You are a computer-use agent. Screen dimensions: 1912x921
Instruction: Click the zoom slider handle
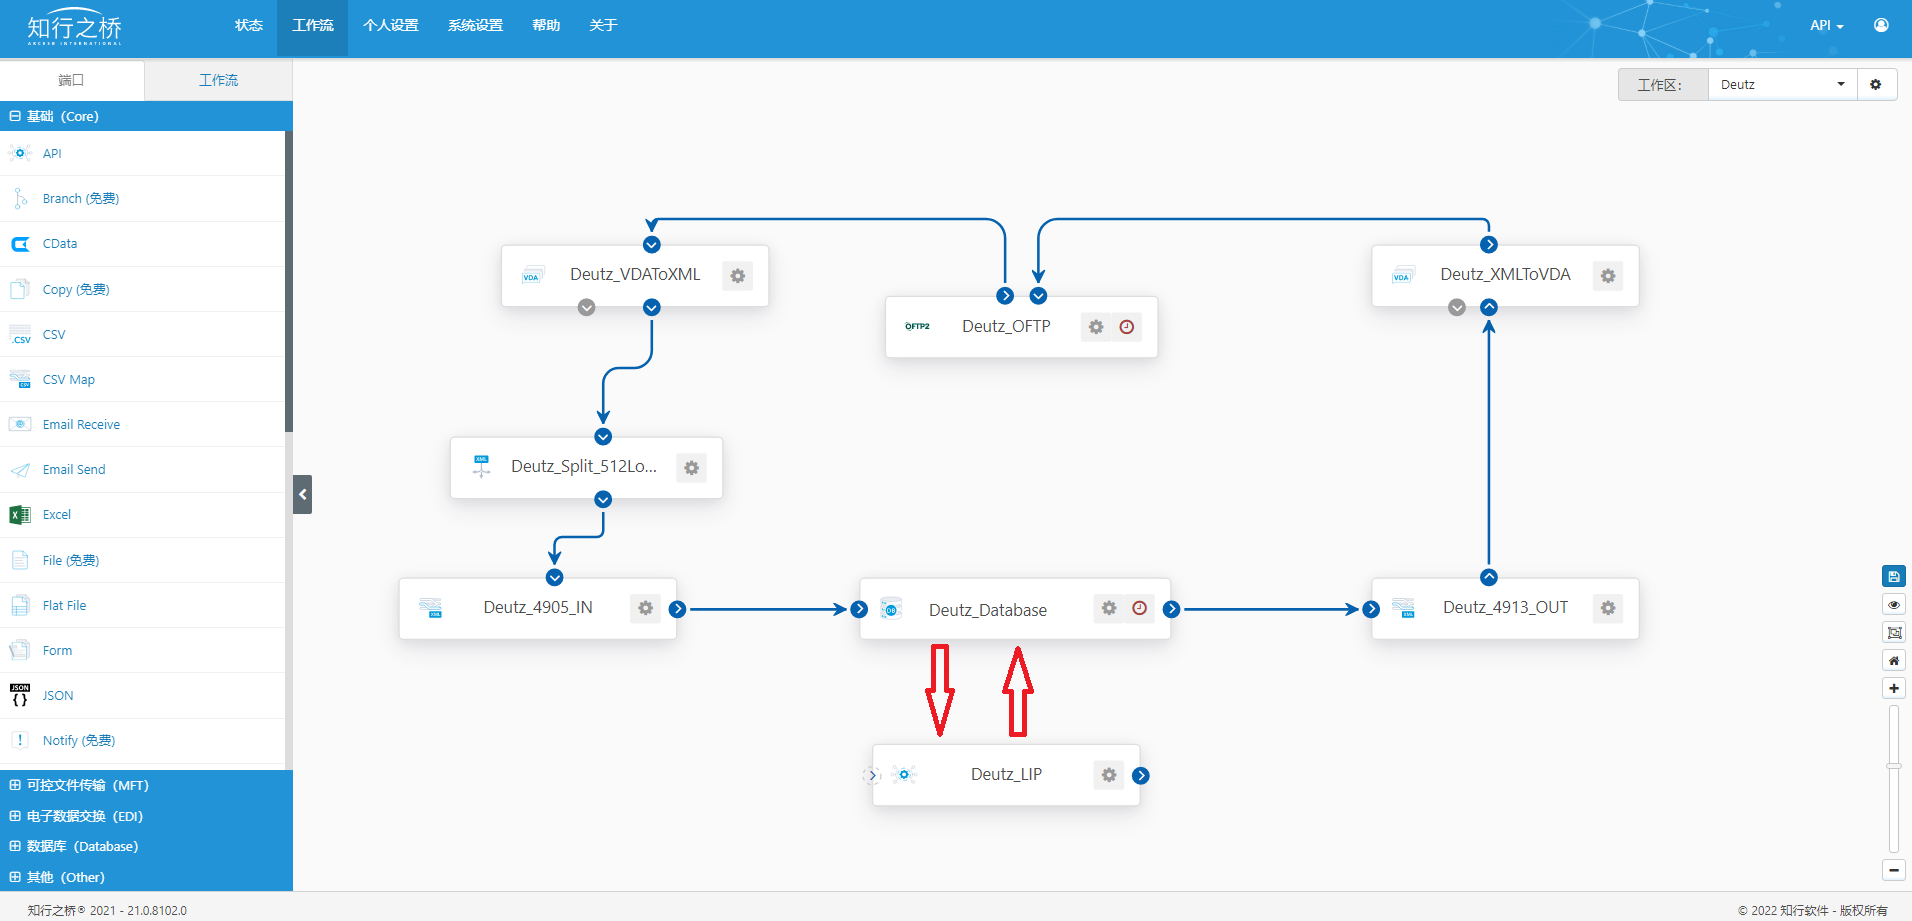1893,766
